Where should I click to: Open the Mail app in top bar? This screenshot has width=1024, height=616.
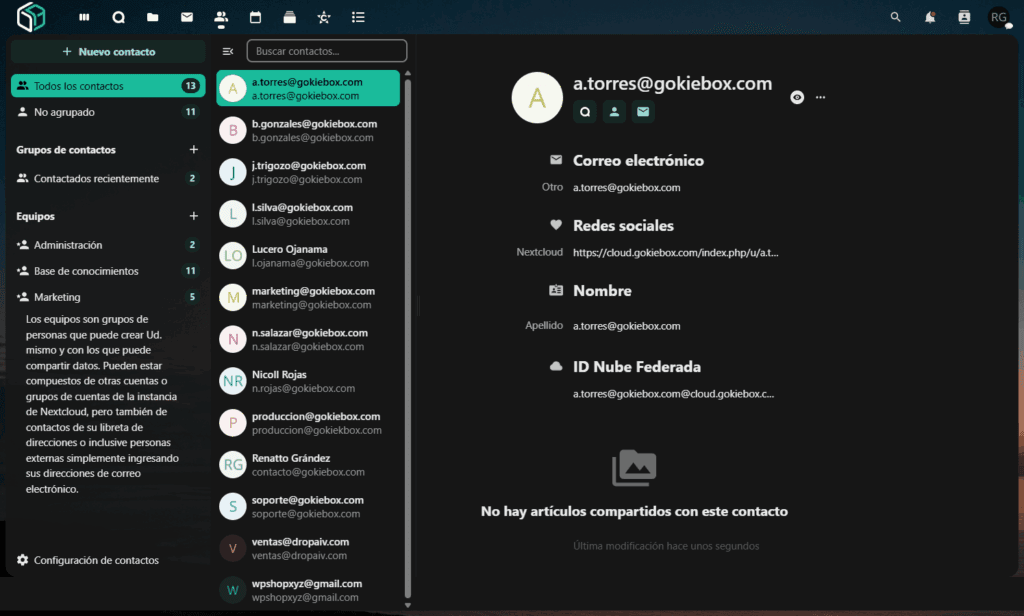coord(187,17)
